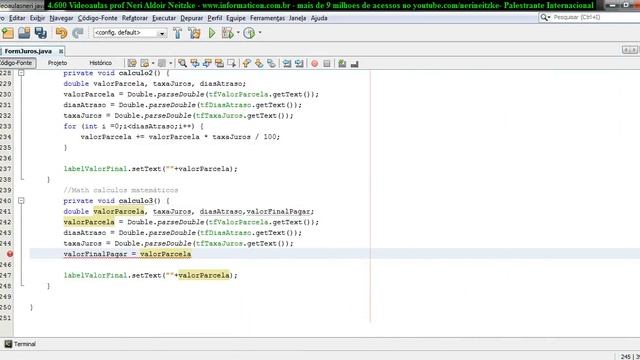Open the Ajuda menu

coord(319,18)
